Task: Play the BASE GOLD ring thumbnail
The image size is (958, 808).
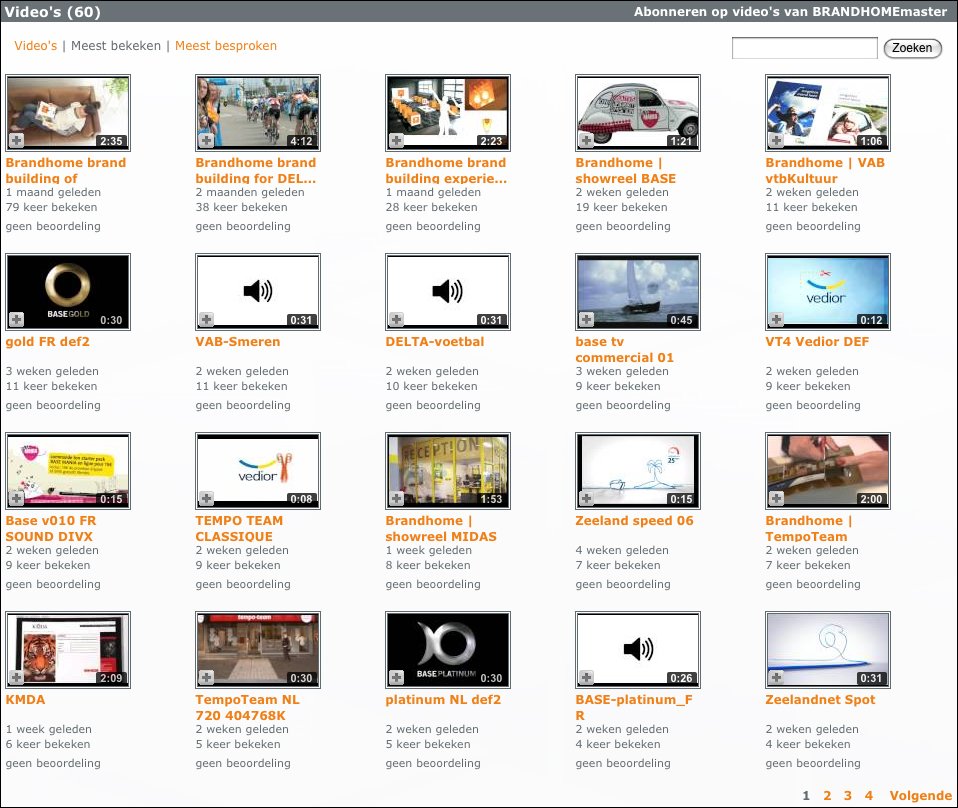Action: coord(68,292)
